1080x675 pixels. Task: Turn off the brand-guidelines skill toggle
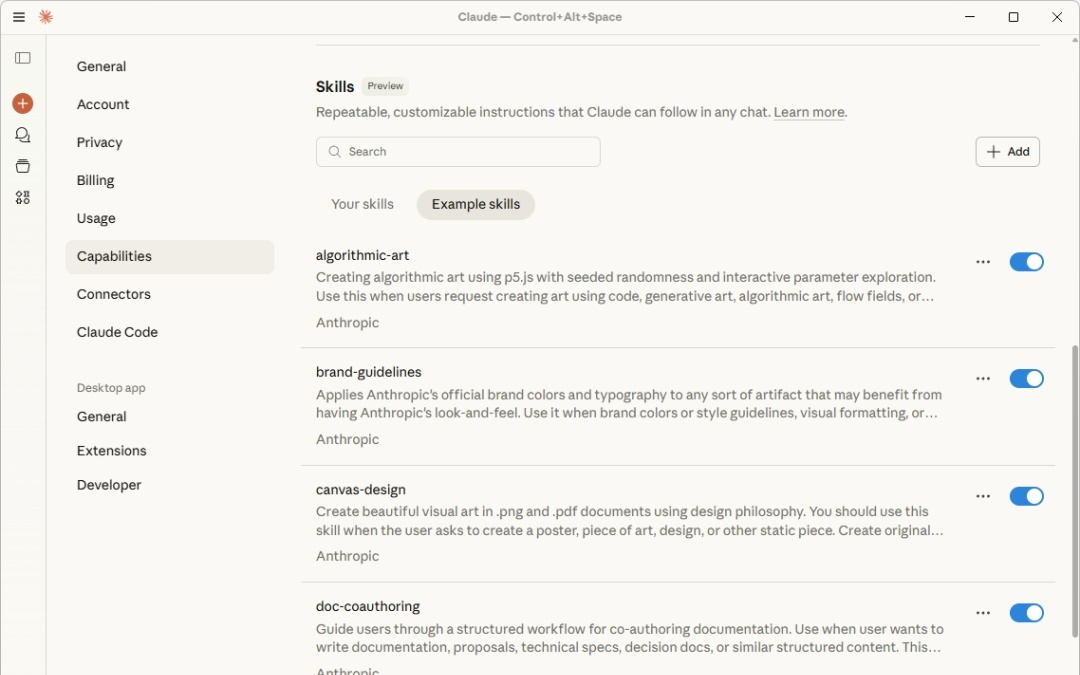tap(1026, 379)
